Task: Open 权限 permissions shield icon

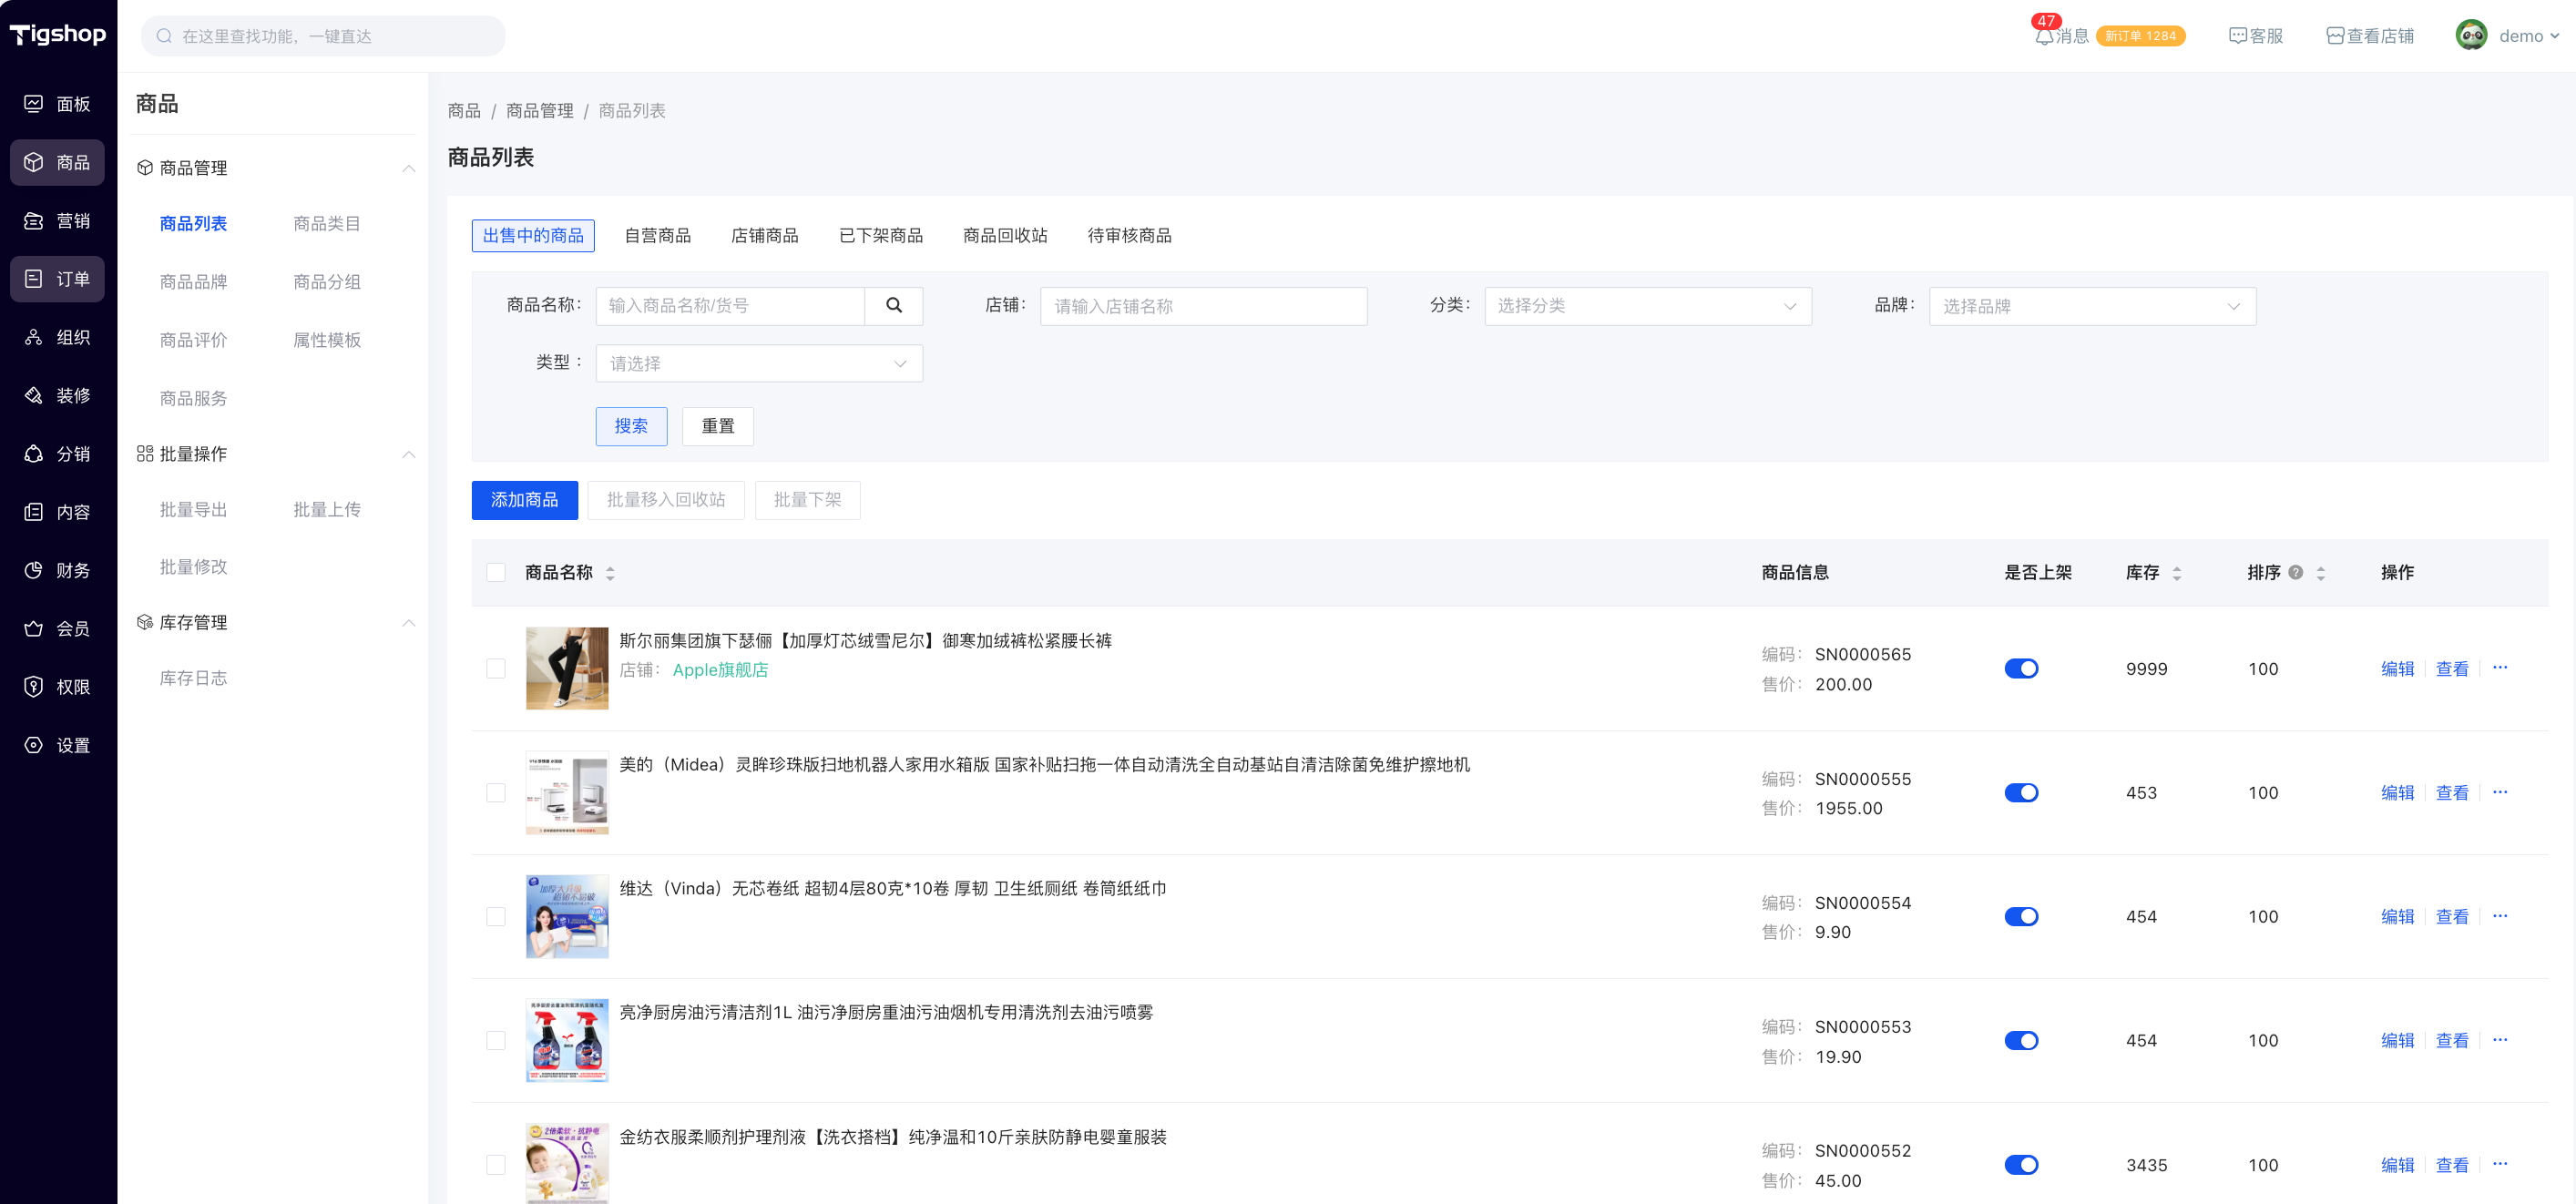Action: coord(34,686)
